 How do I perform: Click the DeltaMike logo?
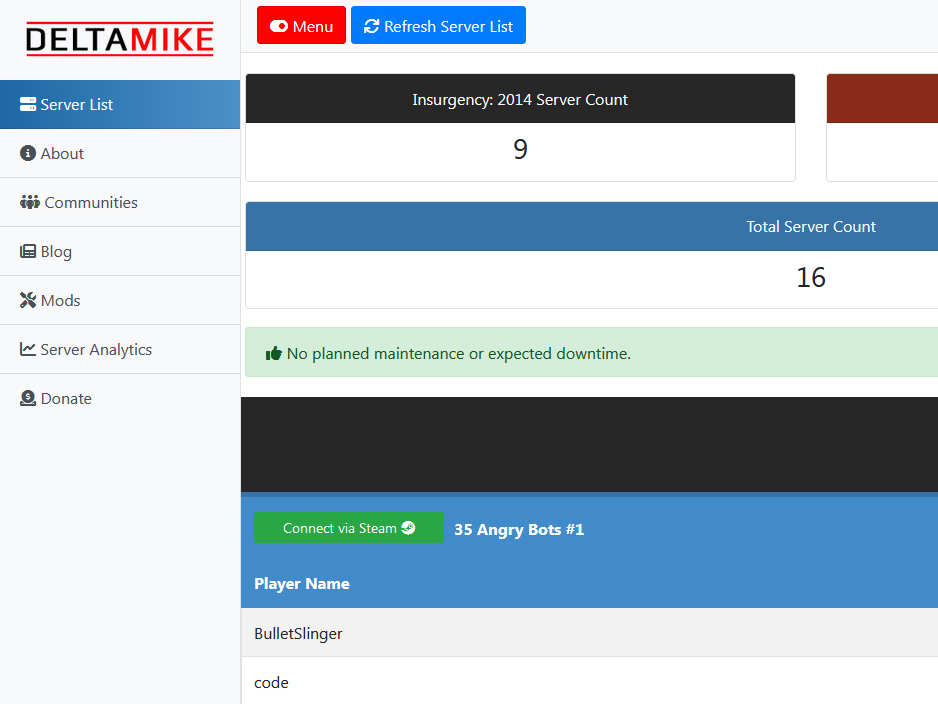[119, 40]
